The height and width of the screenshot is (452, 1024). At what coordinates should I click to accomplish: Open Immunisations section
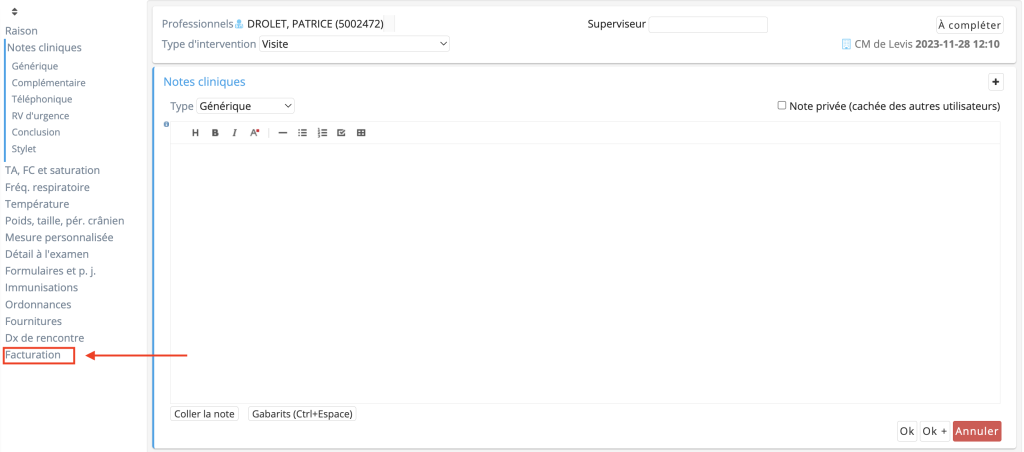pos(42,287)
